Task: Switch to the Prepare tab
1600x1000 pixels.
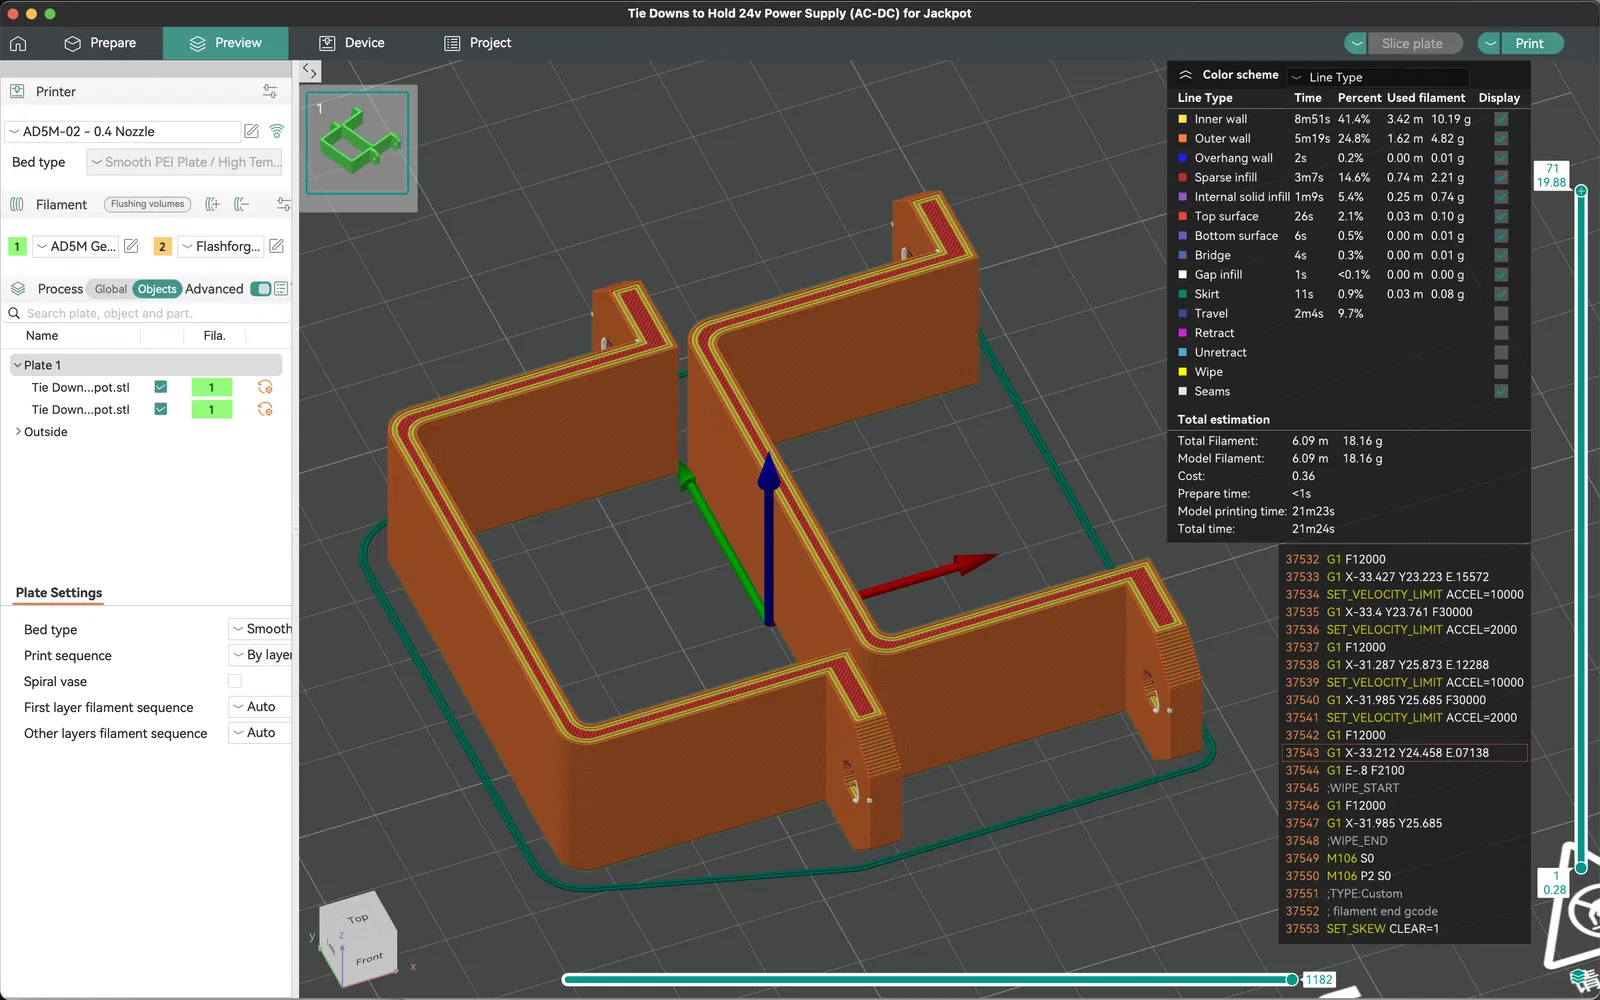Action: [100, 43]
